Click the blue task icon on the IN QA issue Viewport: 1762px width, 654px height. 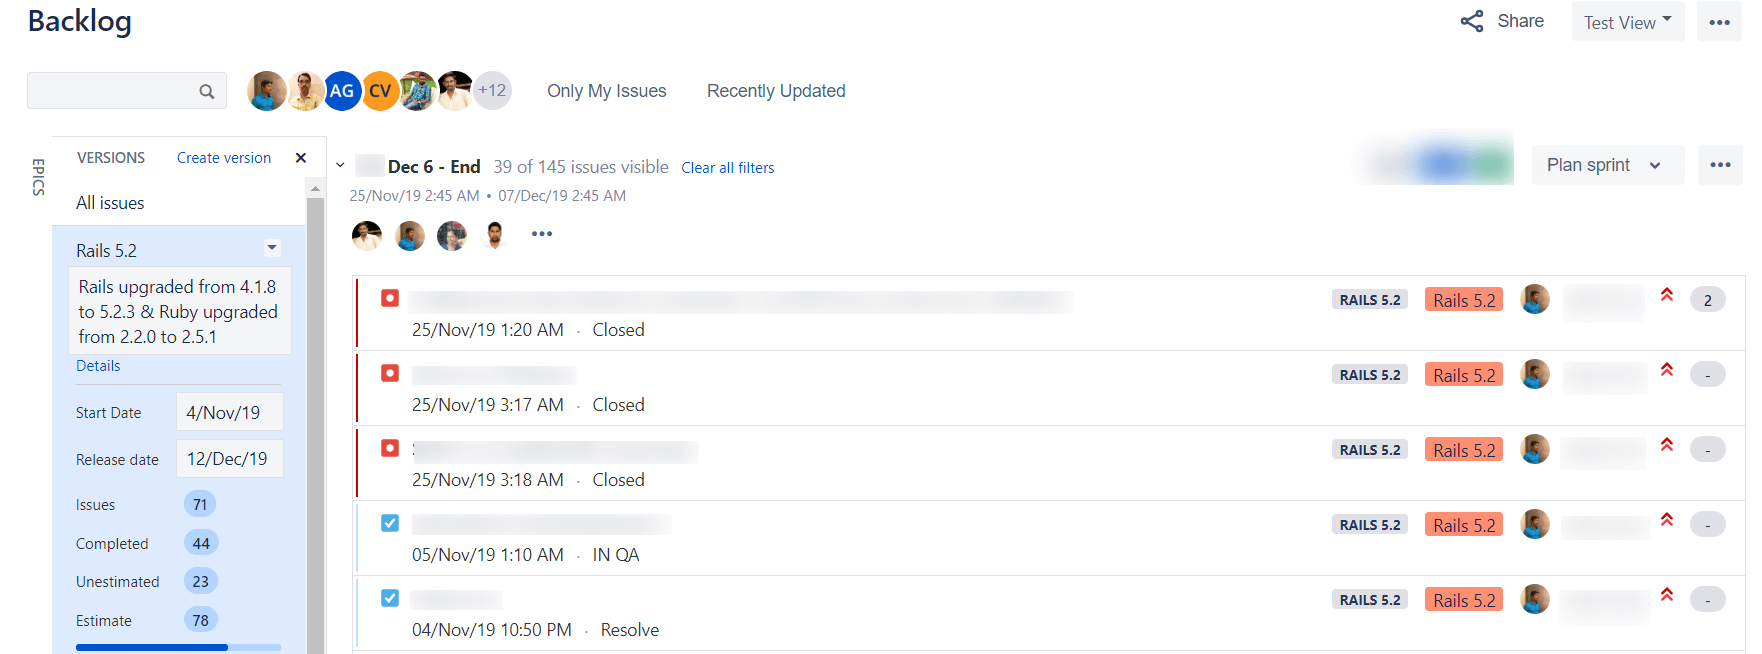[390, 523]
